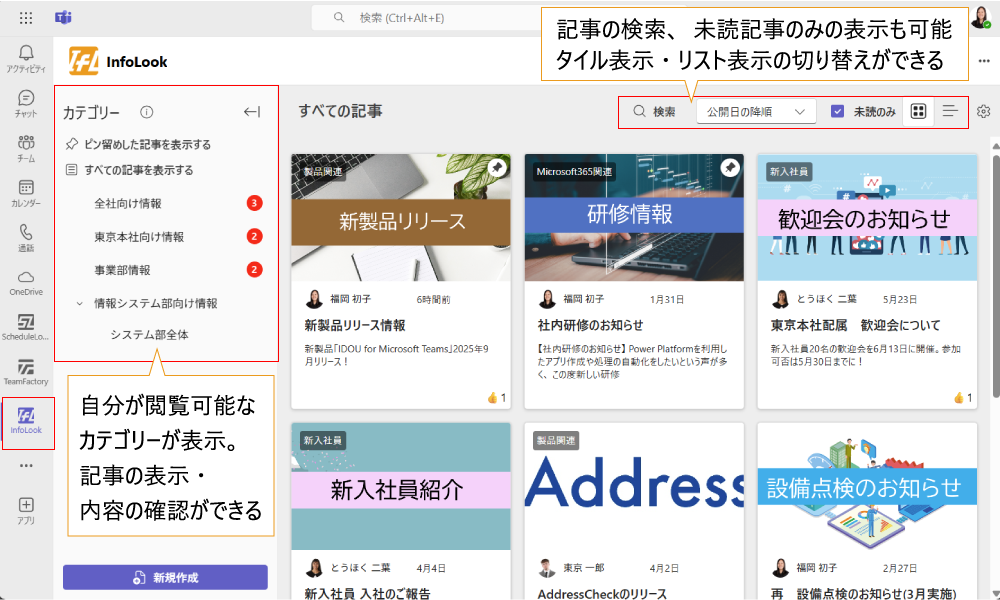Collapse the 情報システム部向け情報 category

tap(80, 303)
